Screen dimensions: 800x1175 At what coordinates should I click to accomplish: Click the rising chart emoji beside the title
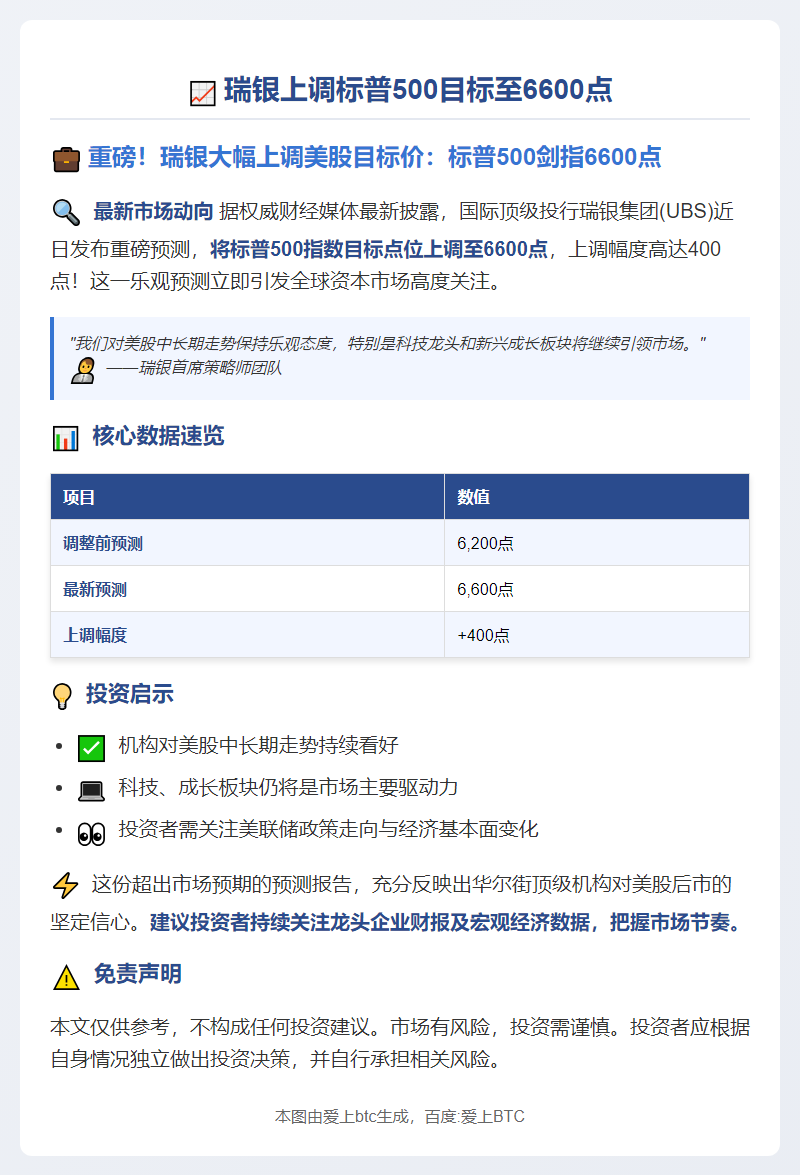point(202,93)
